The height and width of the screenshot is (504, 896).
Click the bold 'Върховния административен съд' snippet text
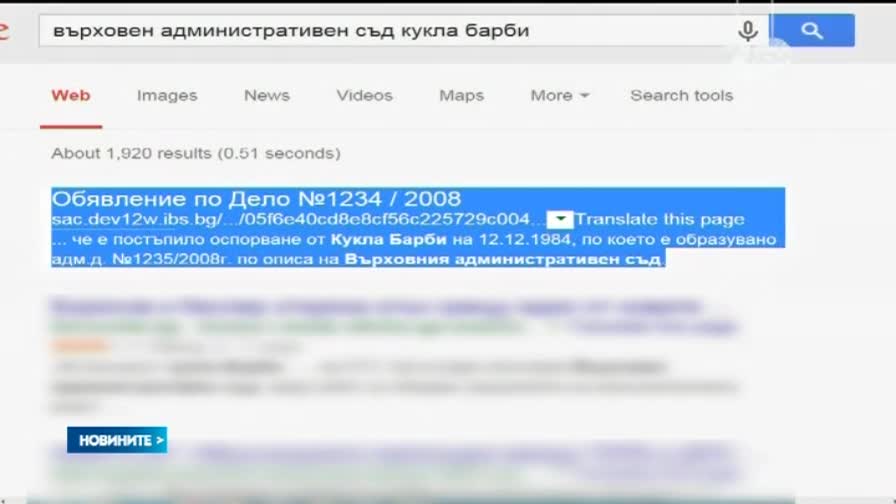(503, 259)
